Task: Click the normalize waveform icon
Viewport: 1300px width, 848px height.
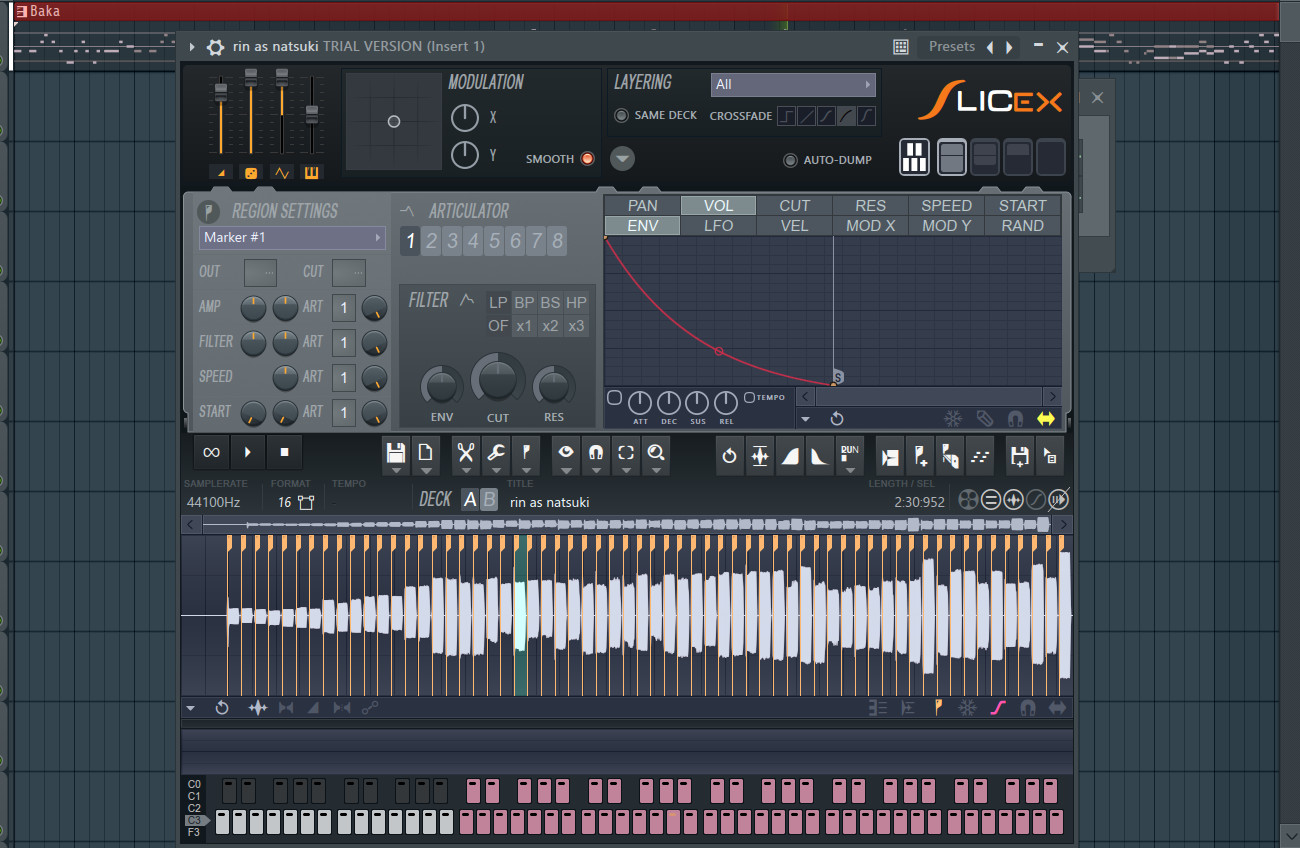Action: [760, 456]
